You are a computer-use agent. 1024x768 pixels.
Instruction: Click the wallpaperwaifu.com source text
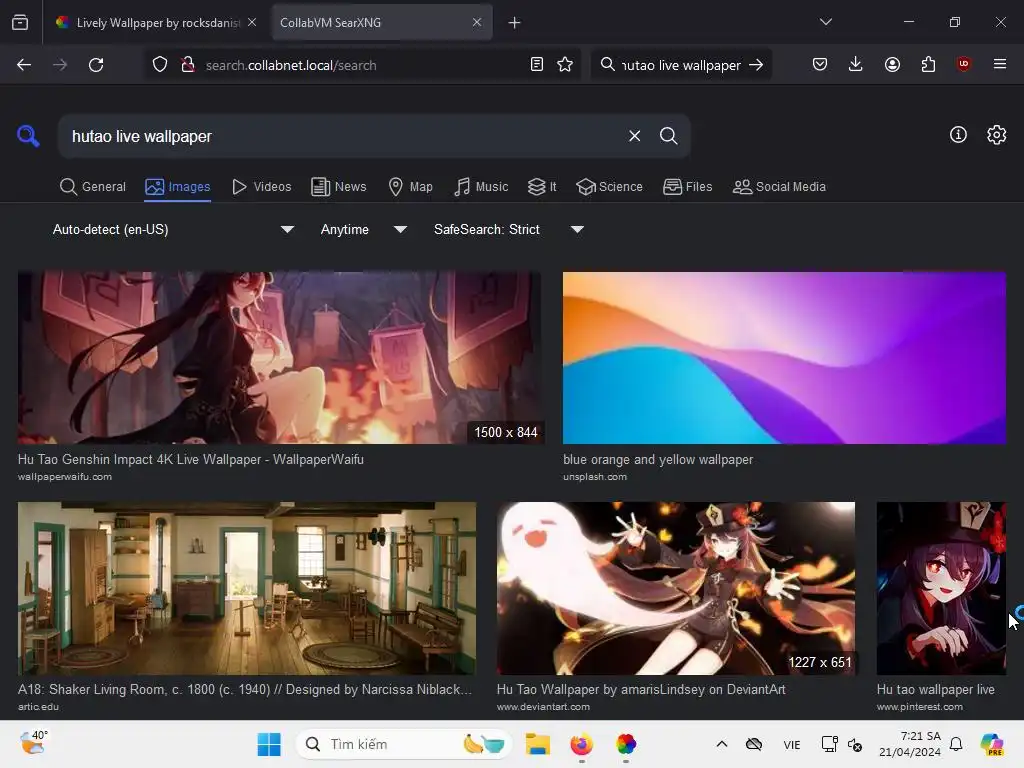coord(65,477)
